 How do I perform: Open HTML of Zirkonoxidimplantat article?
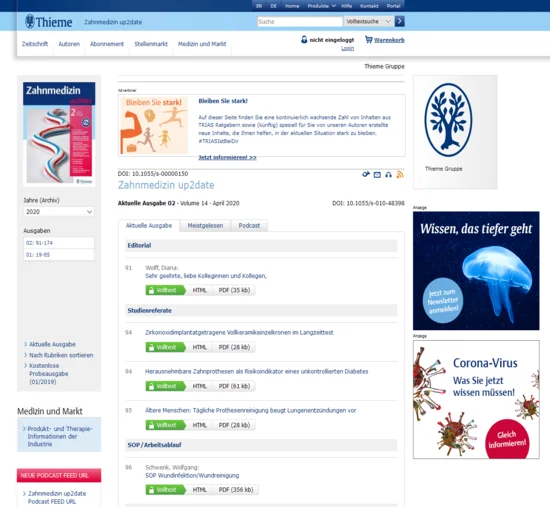199,347
